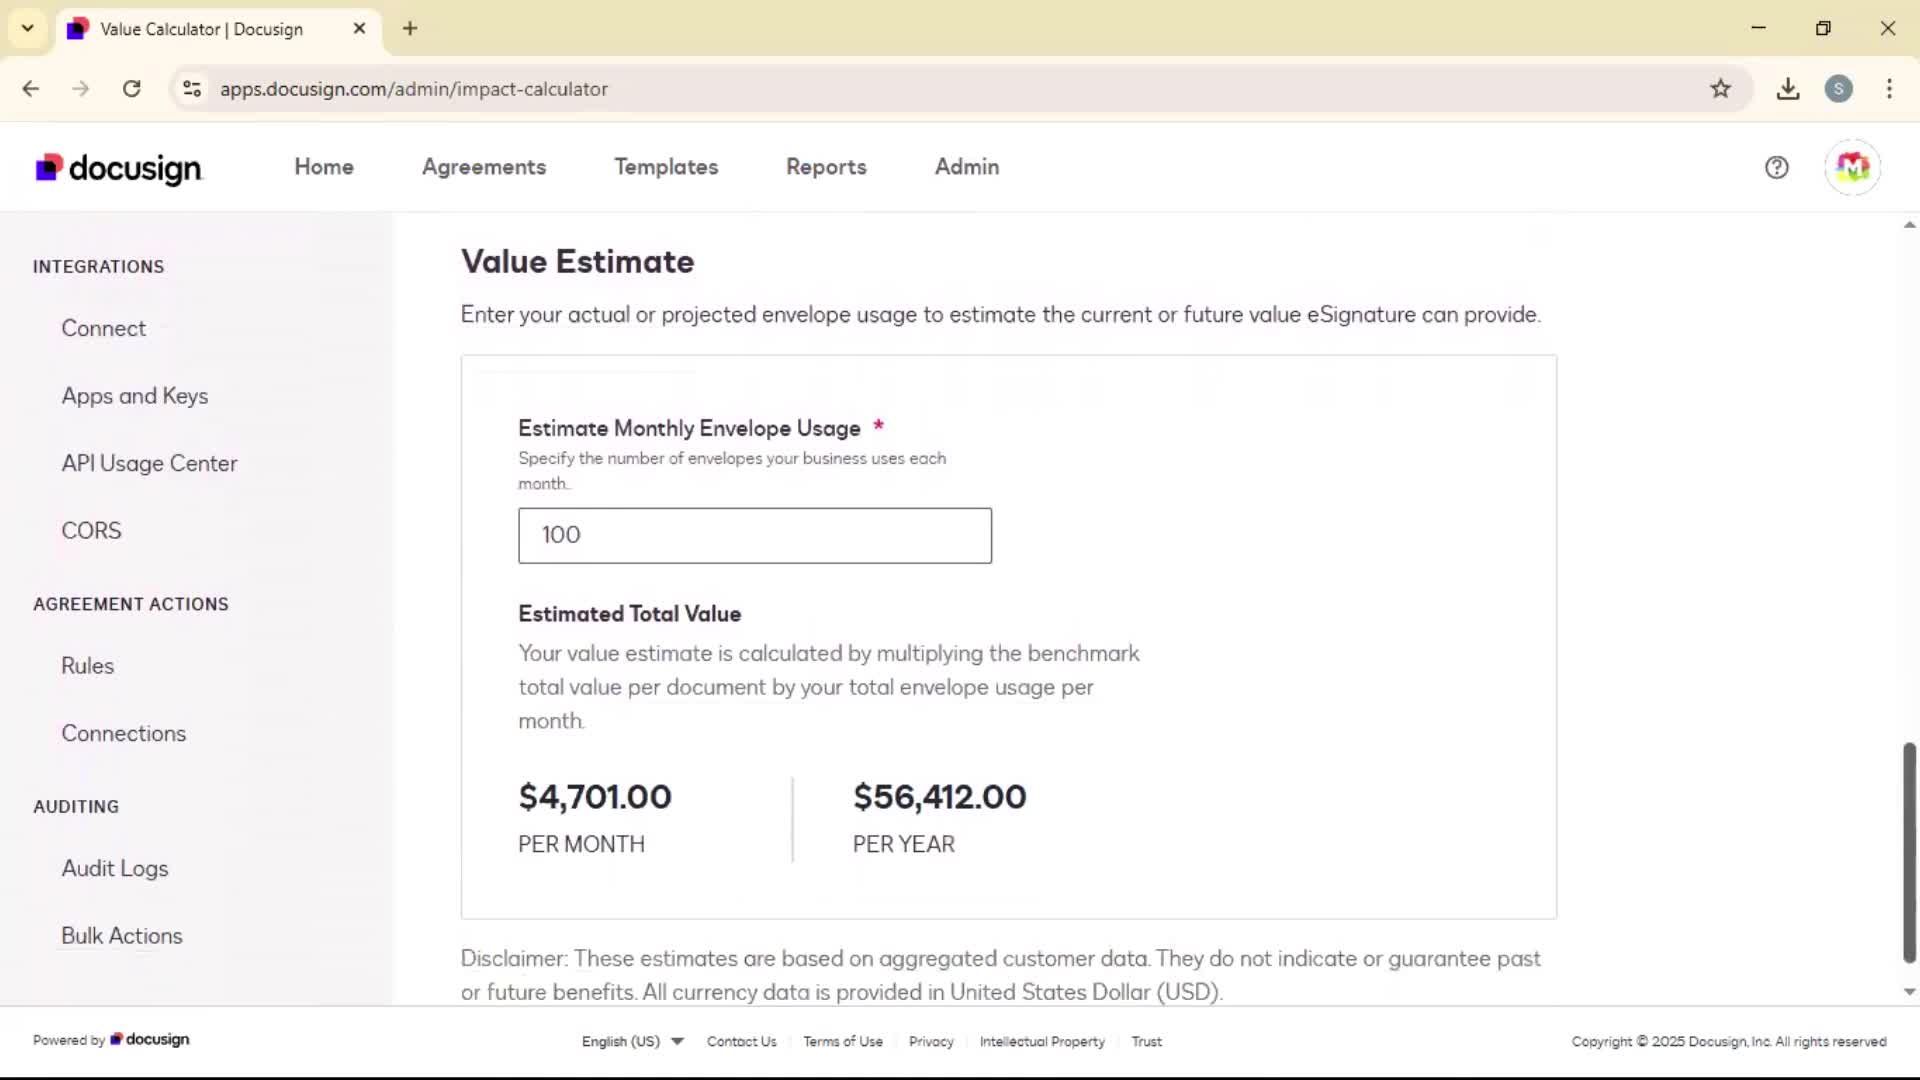The width and height of the screenshot is (1920, 1080).
Task: Open Trust footer link
Action: coord(1147,1041)
